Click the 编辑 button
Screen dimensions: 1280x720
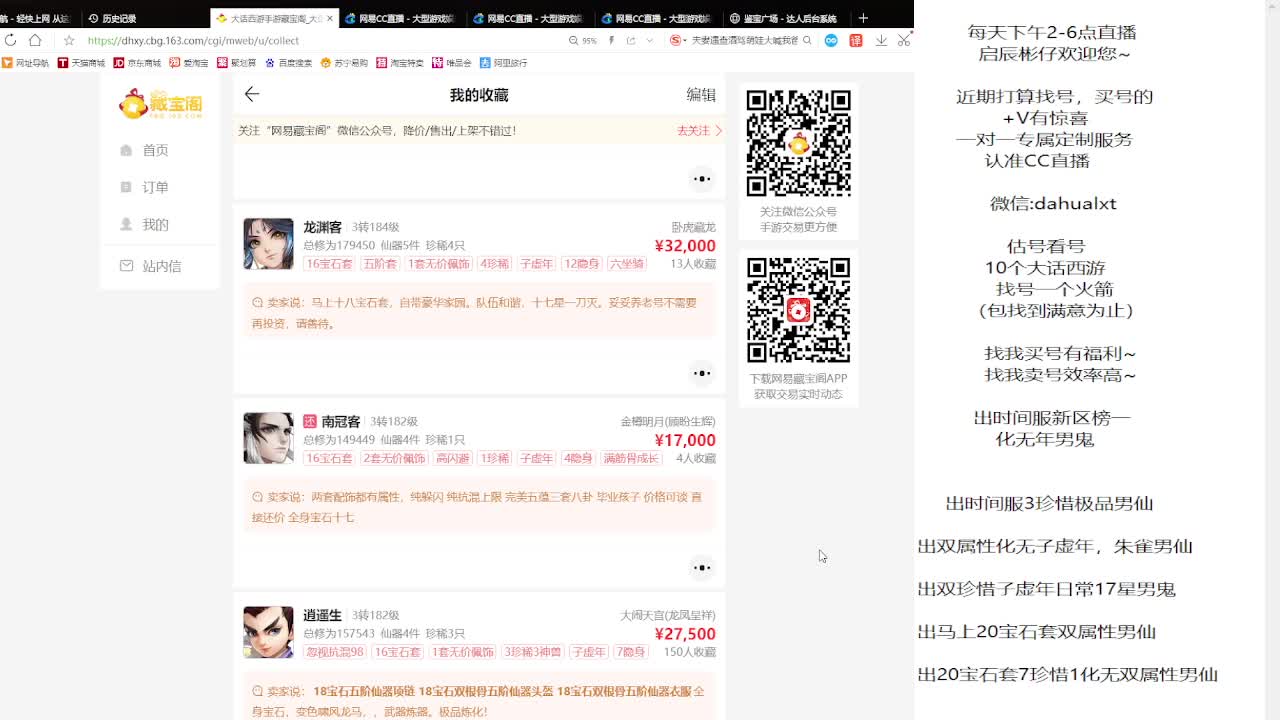click(x=701, y=95)
